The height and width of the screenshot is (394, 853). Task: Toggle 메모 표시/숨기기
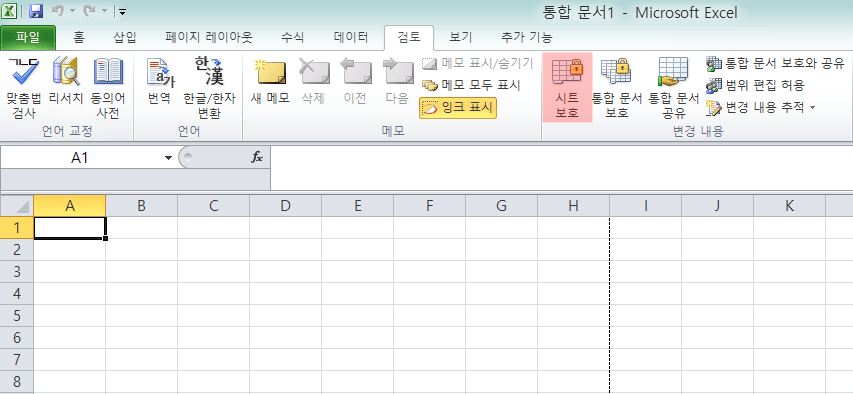point(478,63)
